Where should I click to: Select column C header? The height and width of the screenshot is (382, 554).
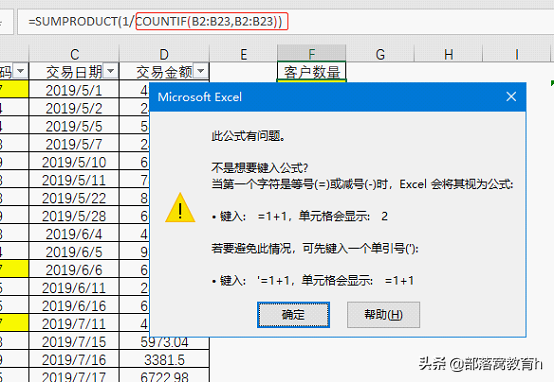[74, 54]
